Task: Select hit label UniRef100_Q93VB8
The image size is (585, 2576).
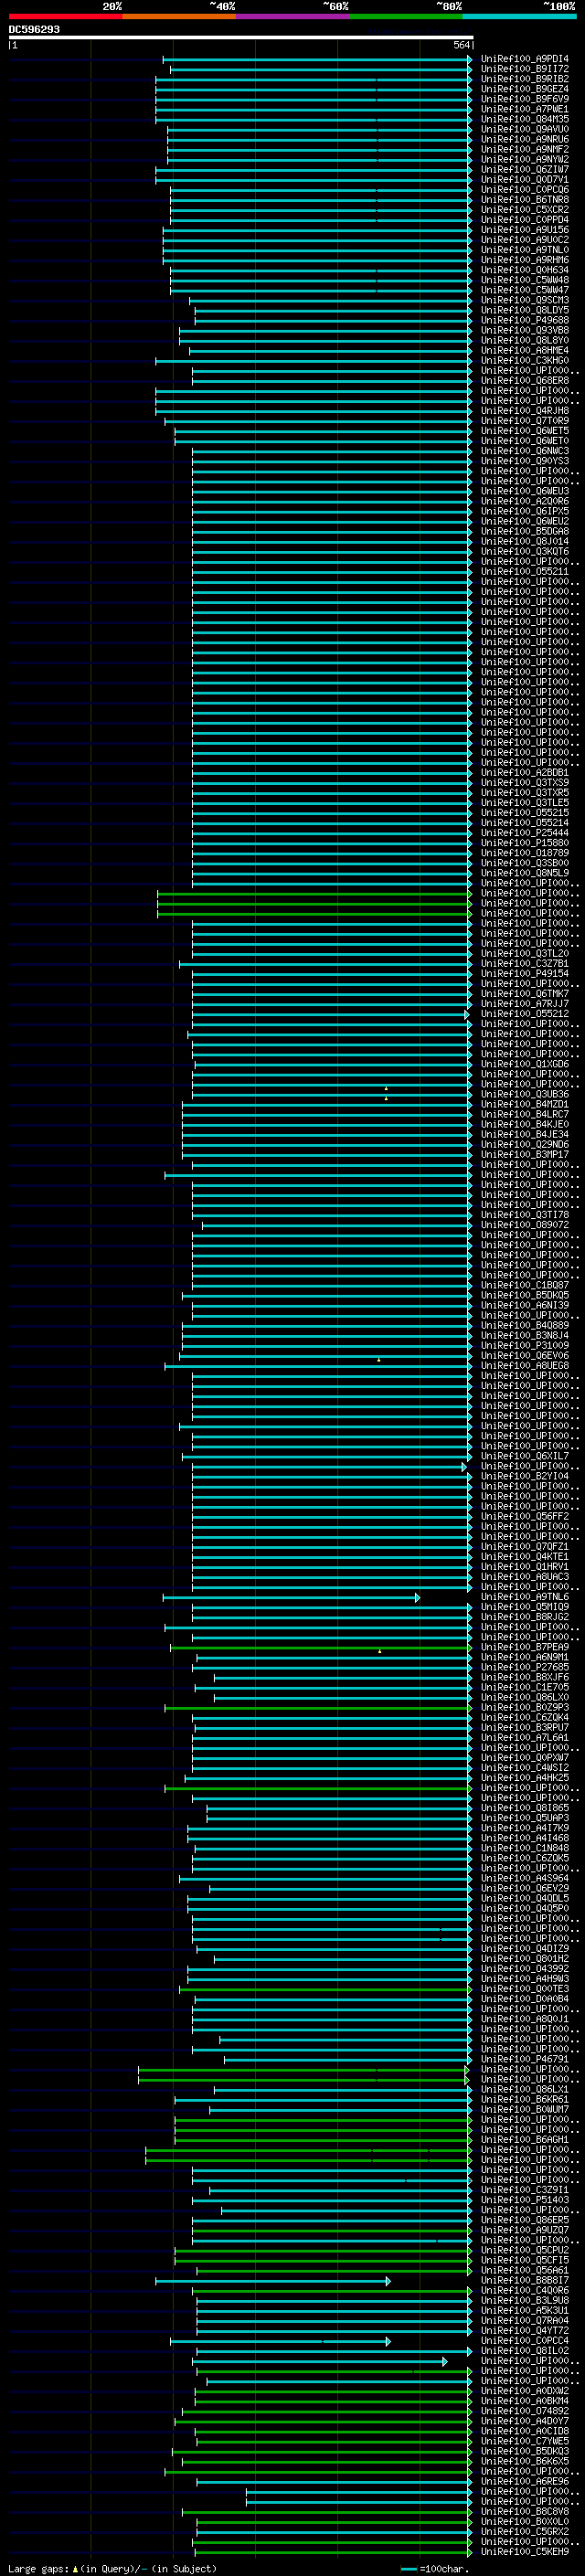Action: 524,330
